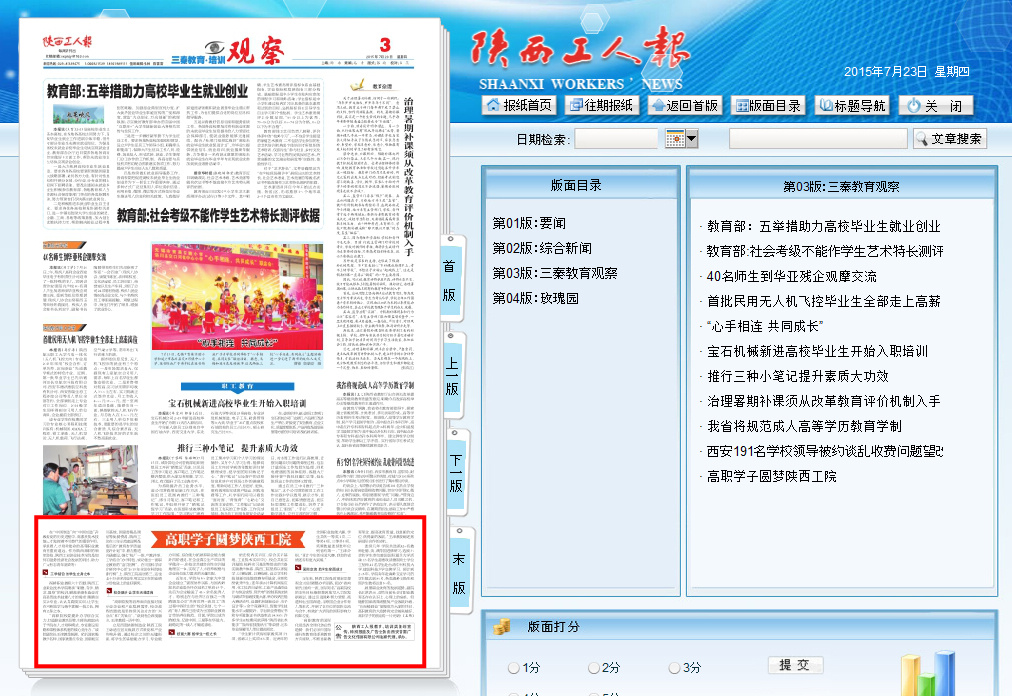Viewport: 1012px width, 696px height.
Task: Open the 报纸首页 newspaper home button
Action: (519, 105)
